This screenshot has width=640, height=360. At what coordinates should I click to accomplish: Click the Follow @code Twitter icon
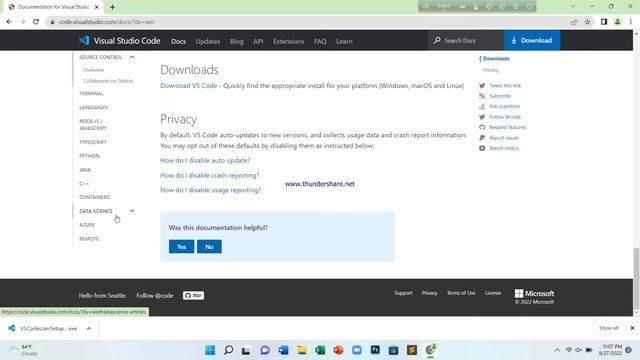(x=482, y=117)
